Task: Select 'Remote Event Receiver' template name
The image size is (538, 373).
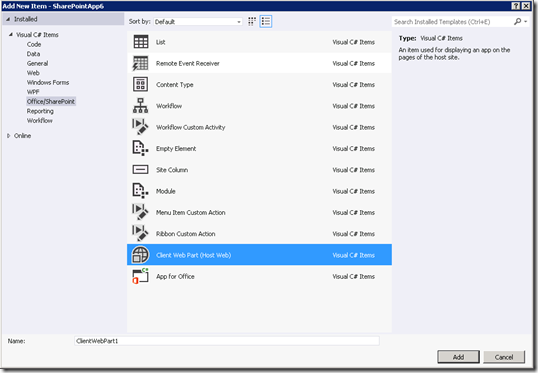Action: (x=188, y=63)
